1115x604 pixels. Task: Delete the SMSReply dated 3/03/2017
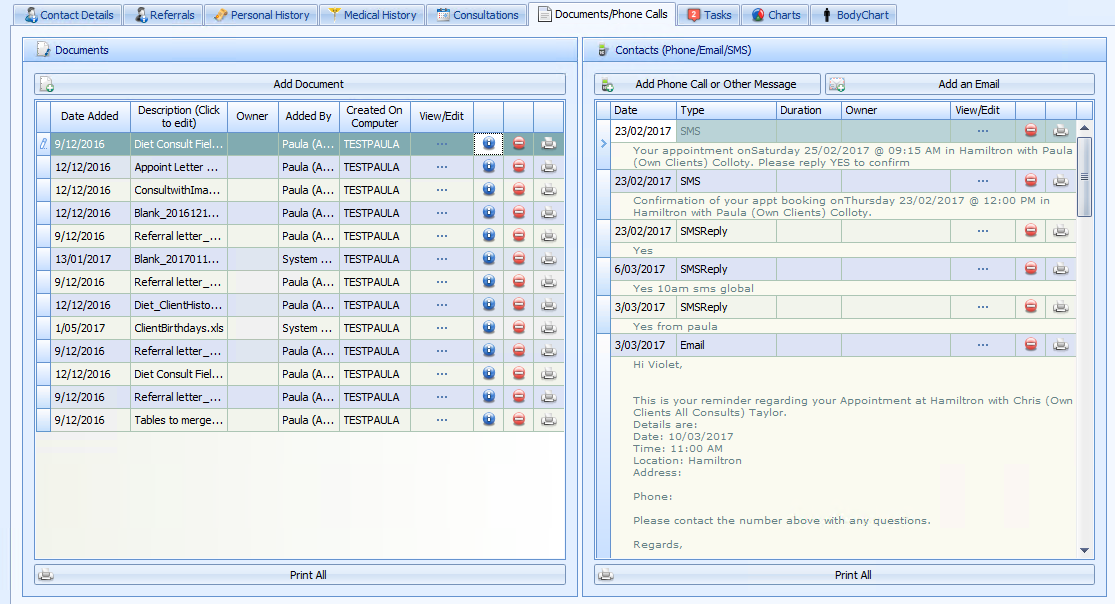1030,307
